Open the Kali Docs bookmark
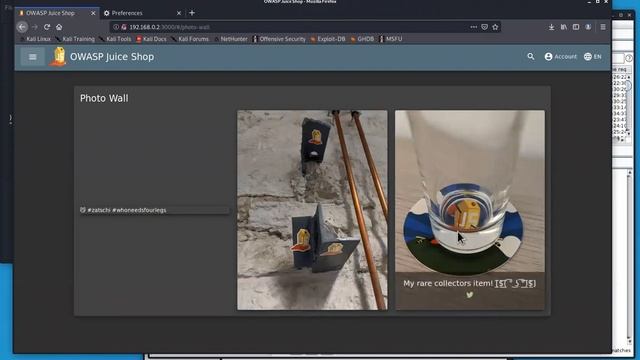 pos(151,39)
